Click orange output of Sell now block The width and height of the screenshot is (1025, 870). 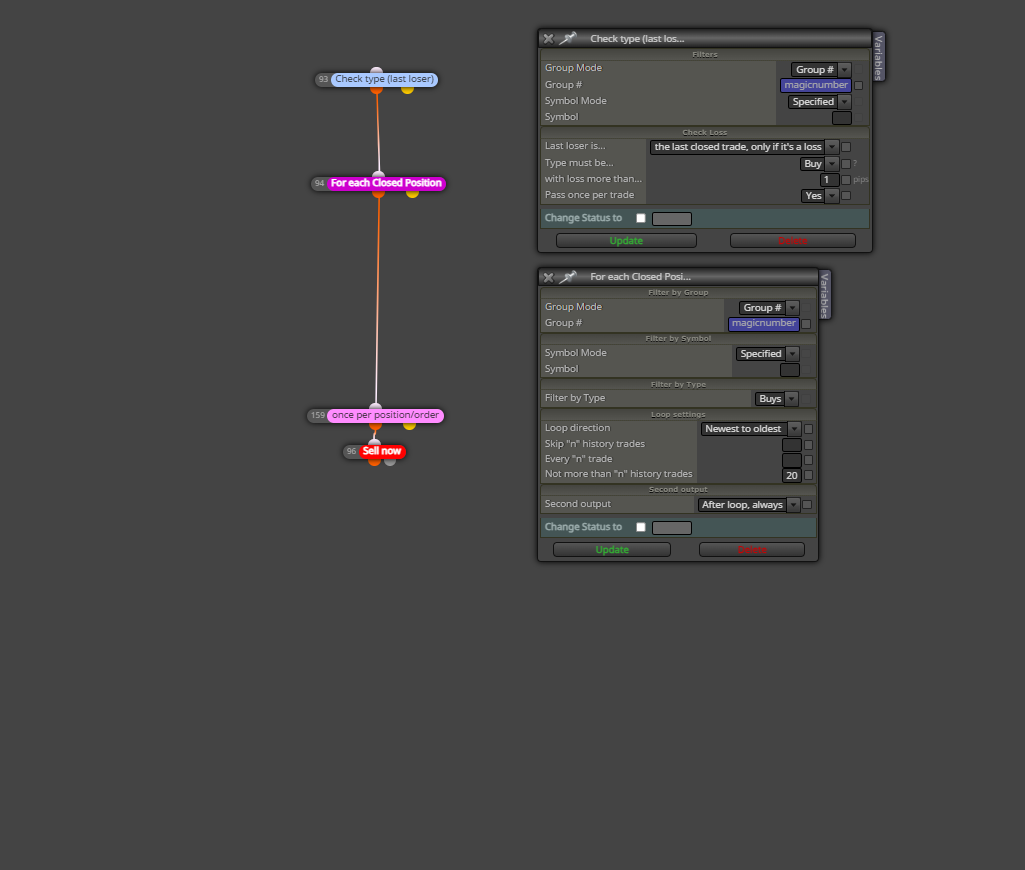[x=374, y=461]
